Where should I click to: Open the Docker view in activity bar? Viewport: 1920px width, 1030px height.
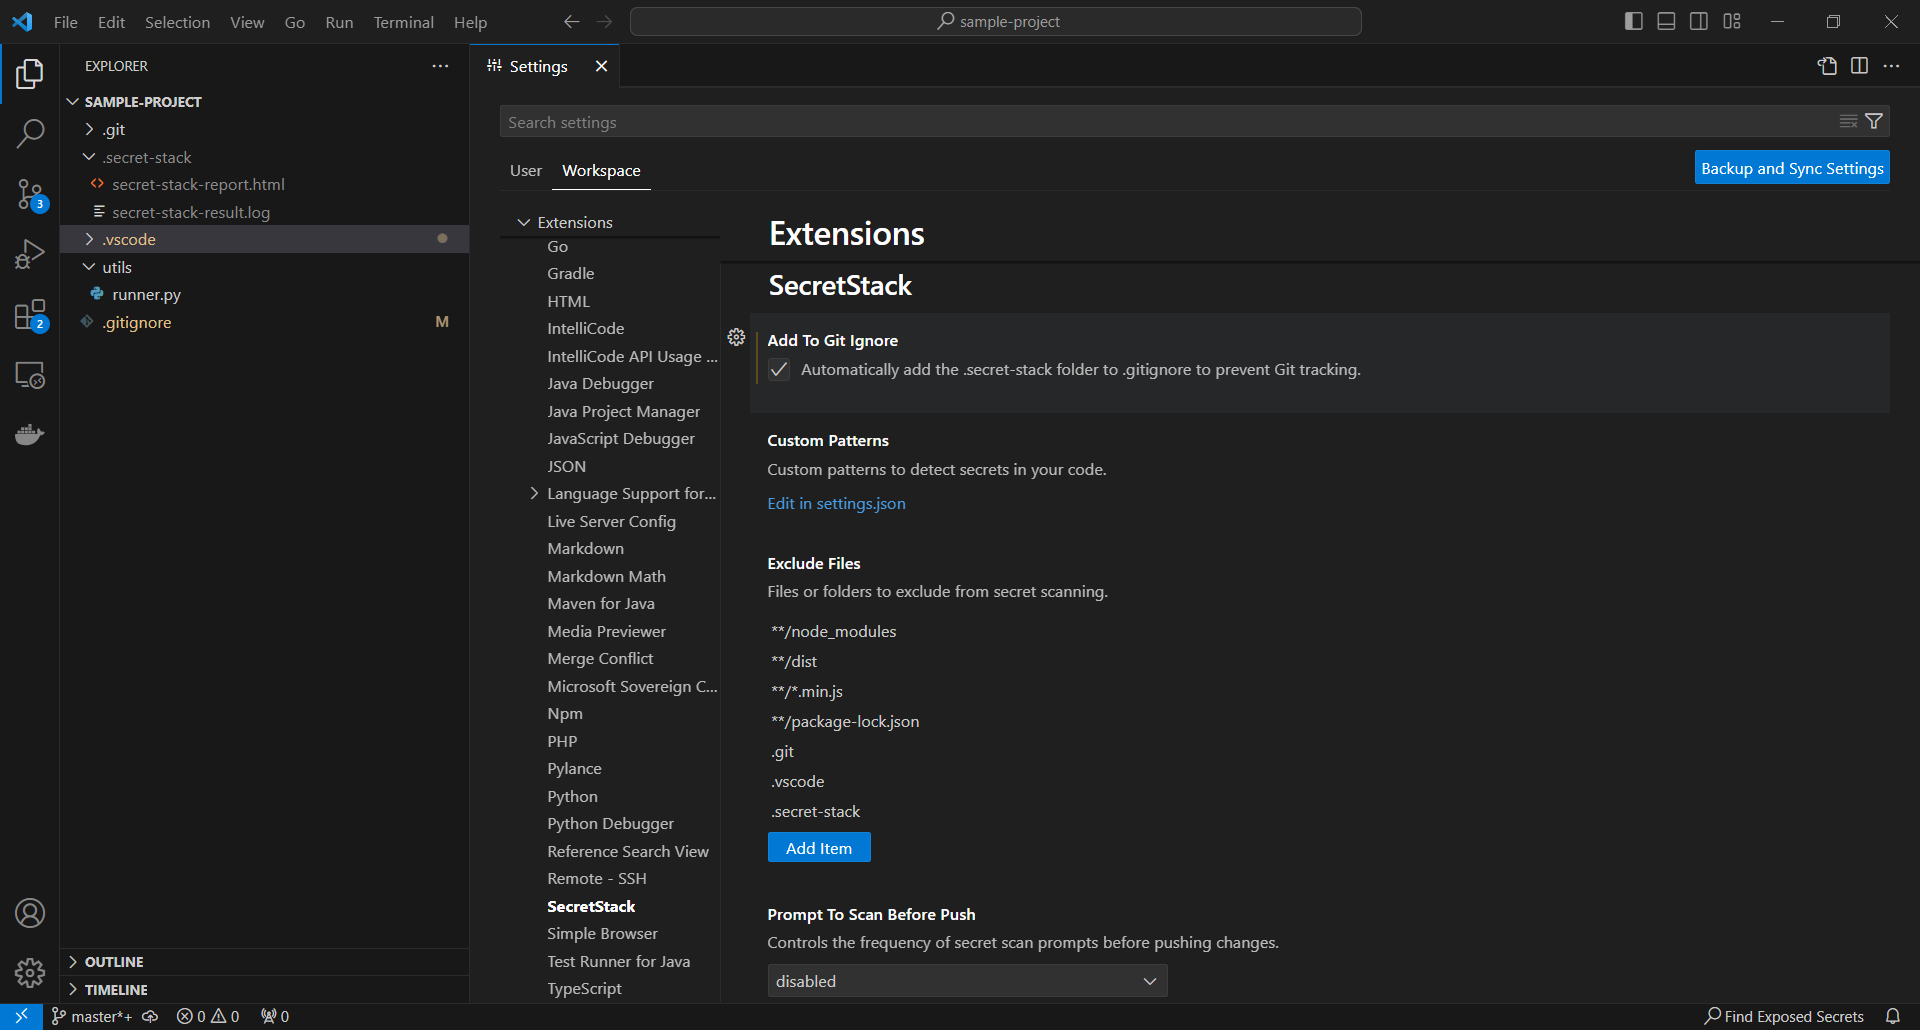(30, 435)
